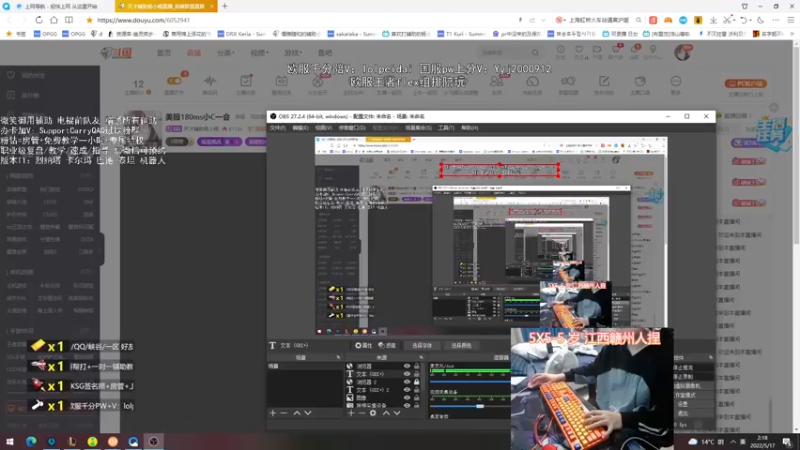Open the Windows Start menu
Image resolution: width=800 pixels, height=450 pixels.
coord(10,441)
